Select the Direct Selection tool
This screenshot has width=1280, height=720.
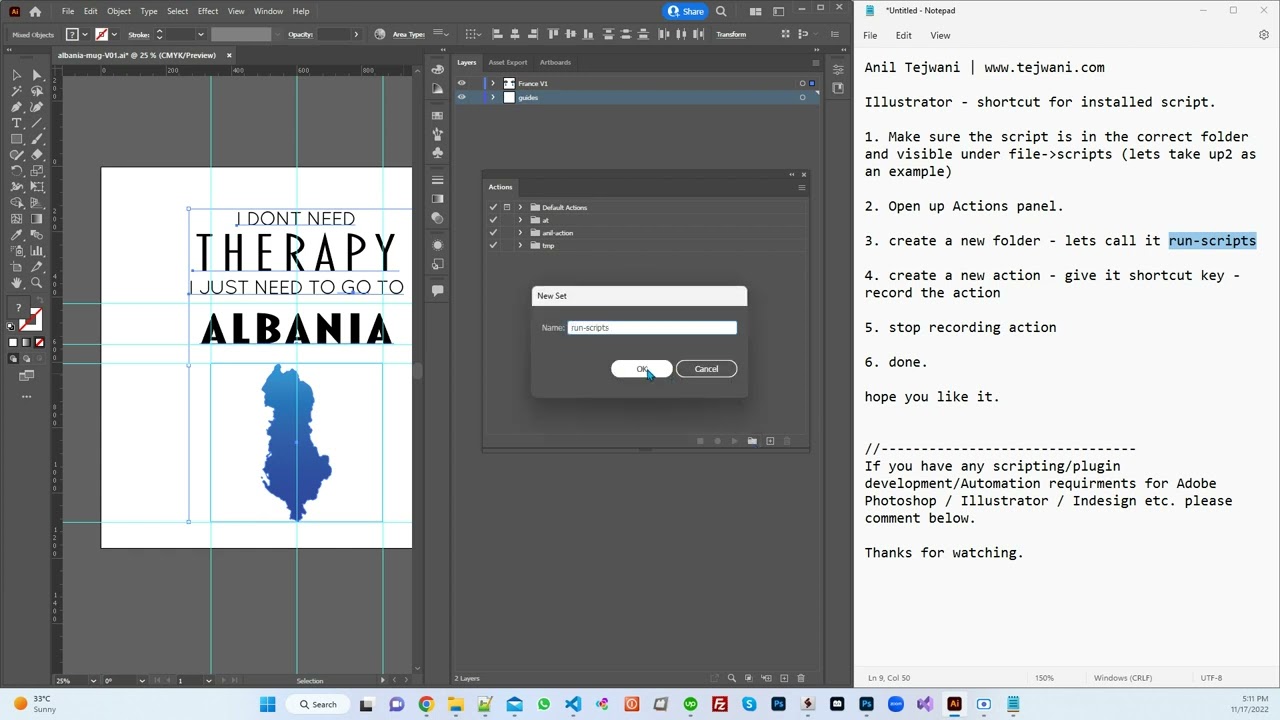click(x=37, y=75)
